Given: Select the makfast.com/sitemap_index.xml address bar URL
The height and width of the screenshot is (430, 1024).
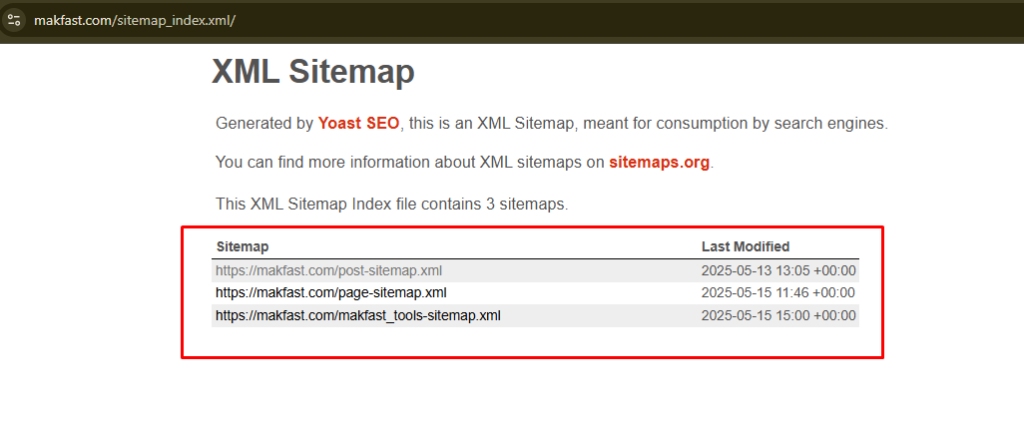Looking at the screenshot, I should point(134,20).
